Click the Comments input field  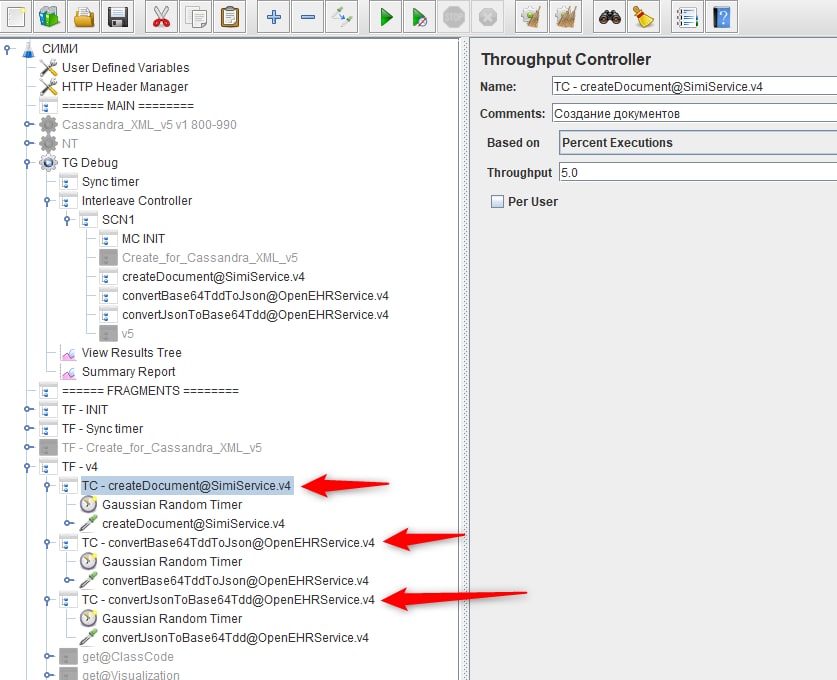694,113
